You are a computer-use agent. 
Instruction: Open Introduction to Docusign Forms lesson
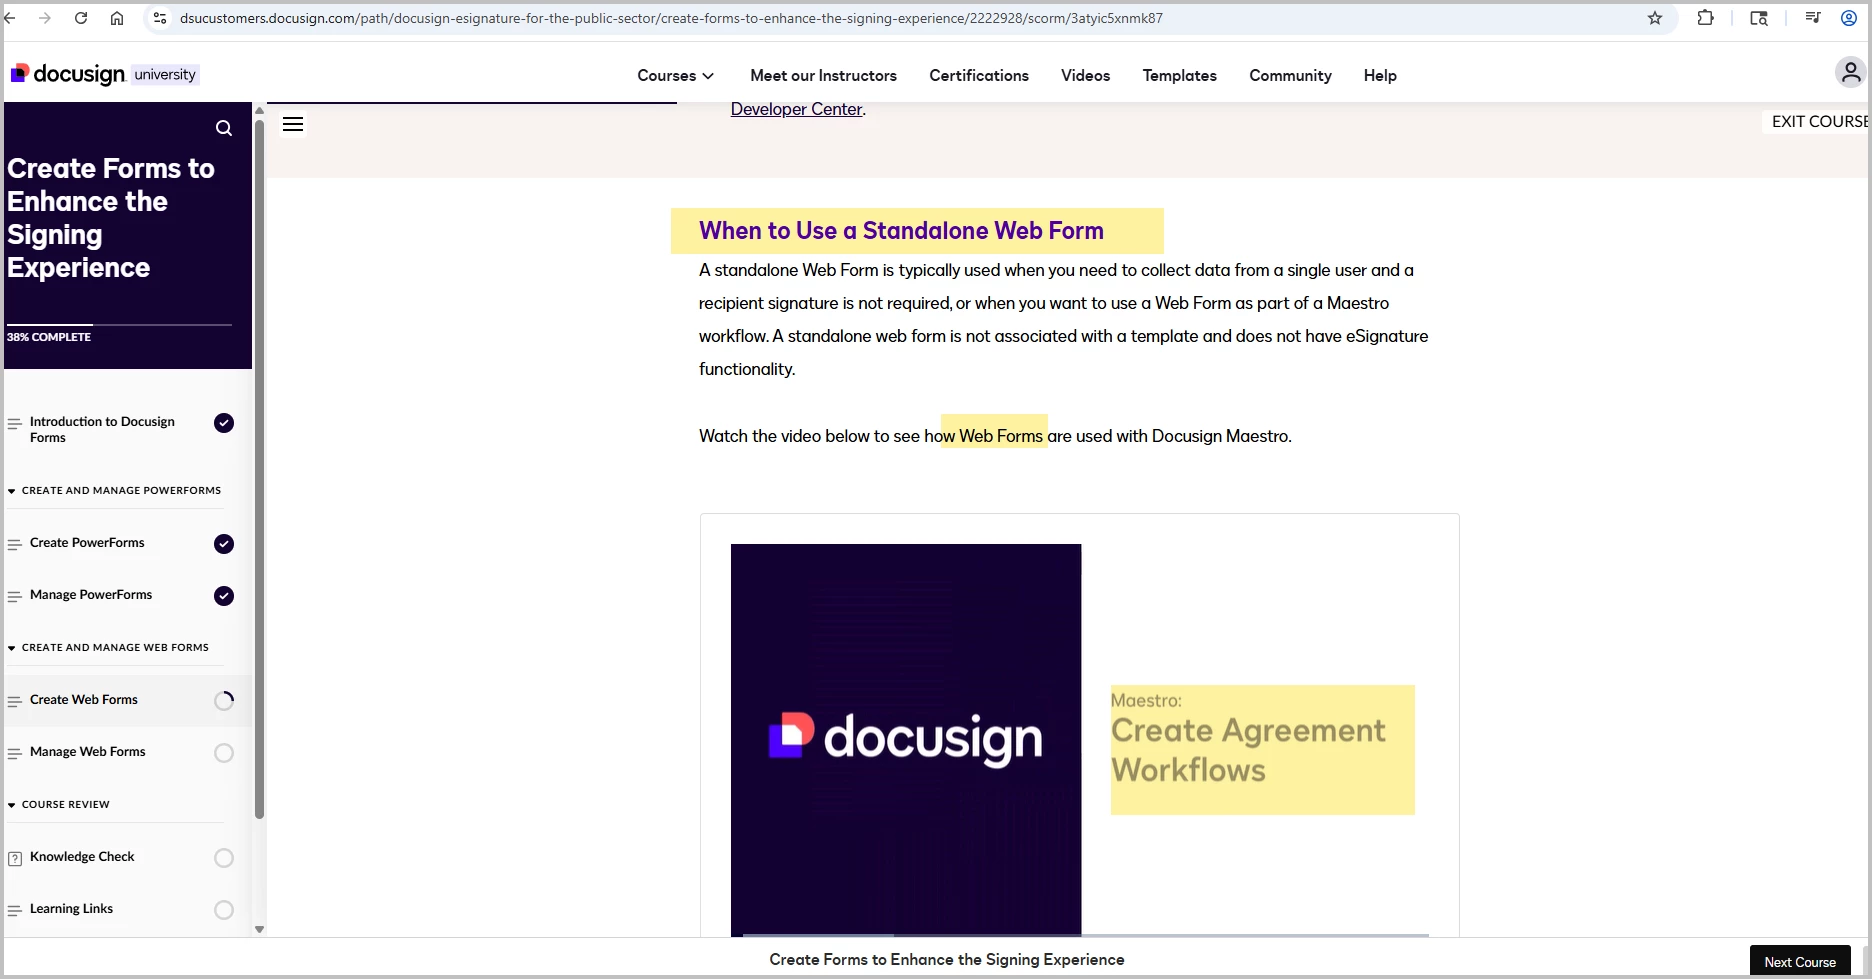[102, 430]
